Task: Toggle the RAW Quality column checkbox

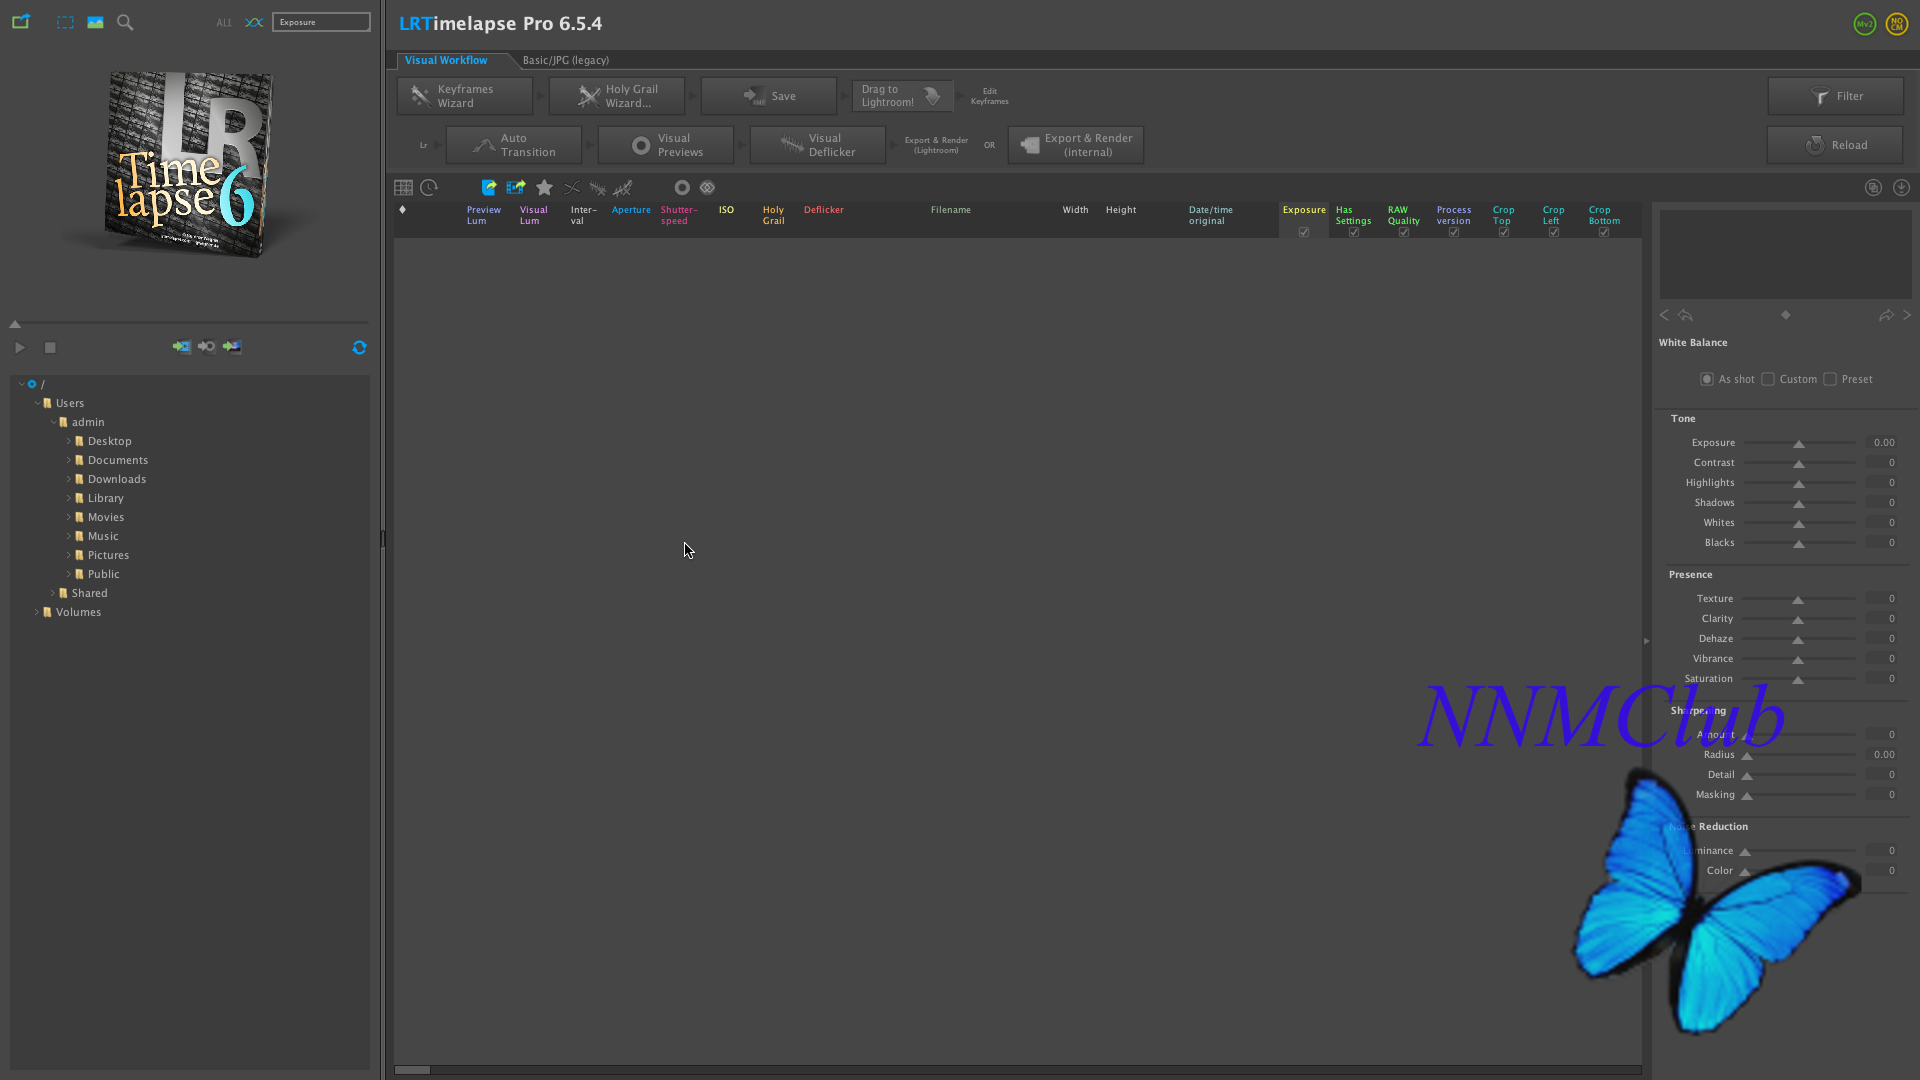Action: [1404, 232]
